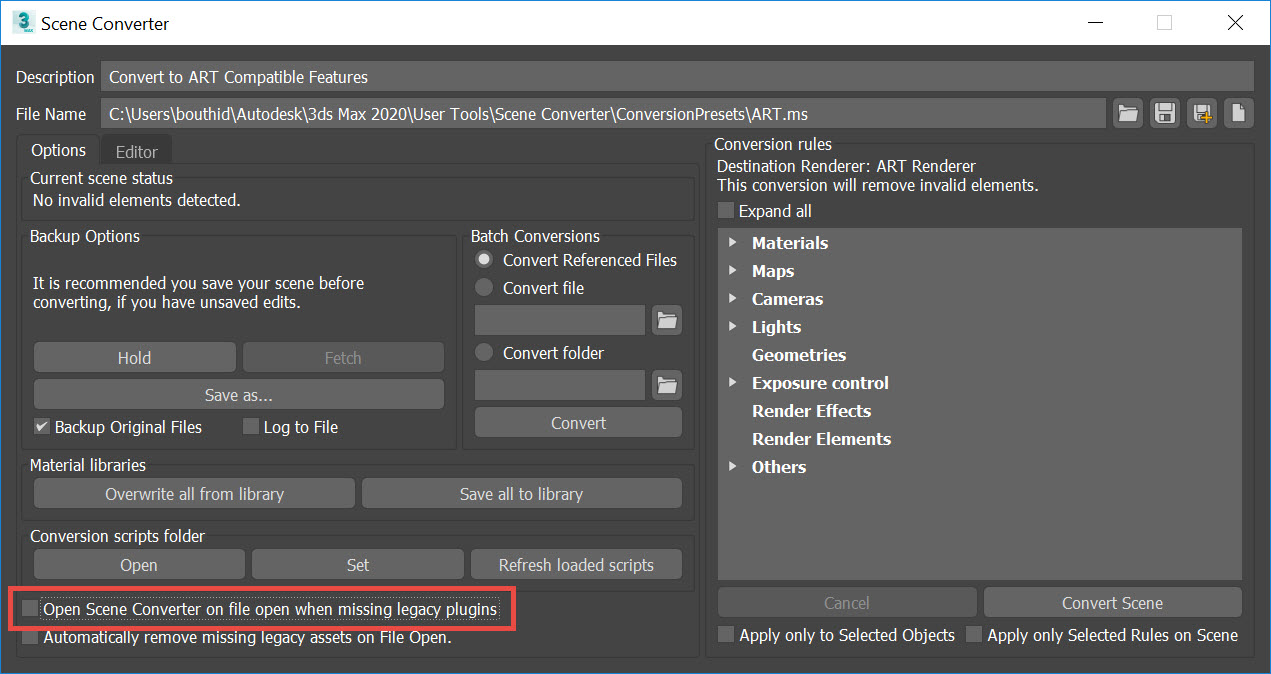The width and height of the screenshot is (1271, 674).
Task: Select Render Elements in rules list
Action: [821, 439]
